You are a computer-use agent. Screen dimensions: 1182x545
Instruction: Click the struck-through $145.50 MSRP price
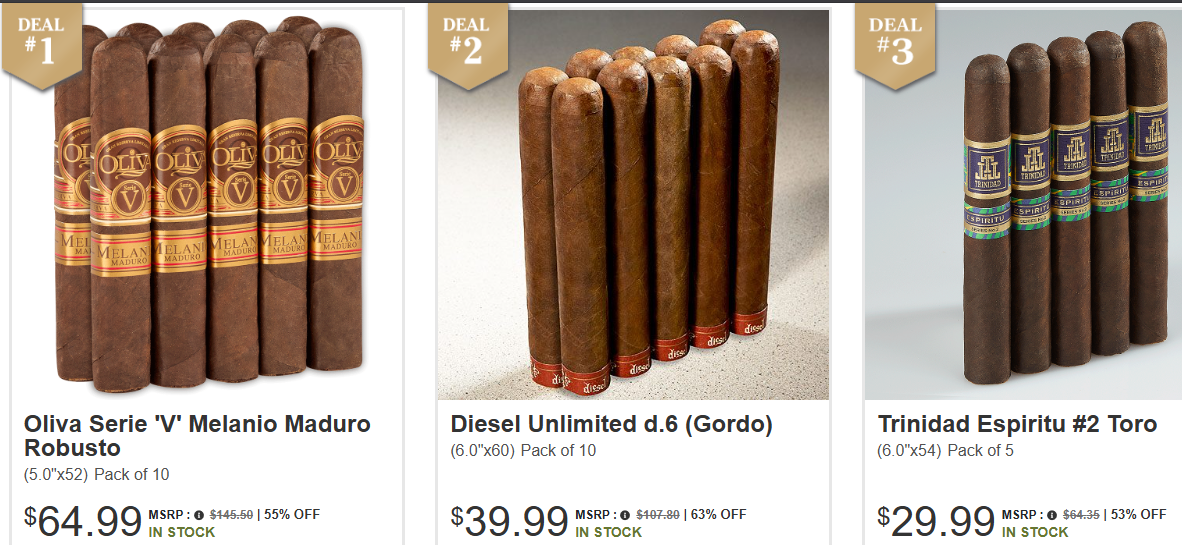coord(231,516)
